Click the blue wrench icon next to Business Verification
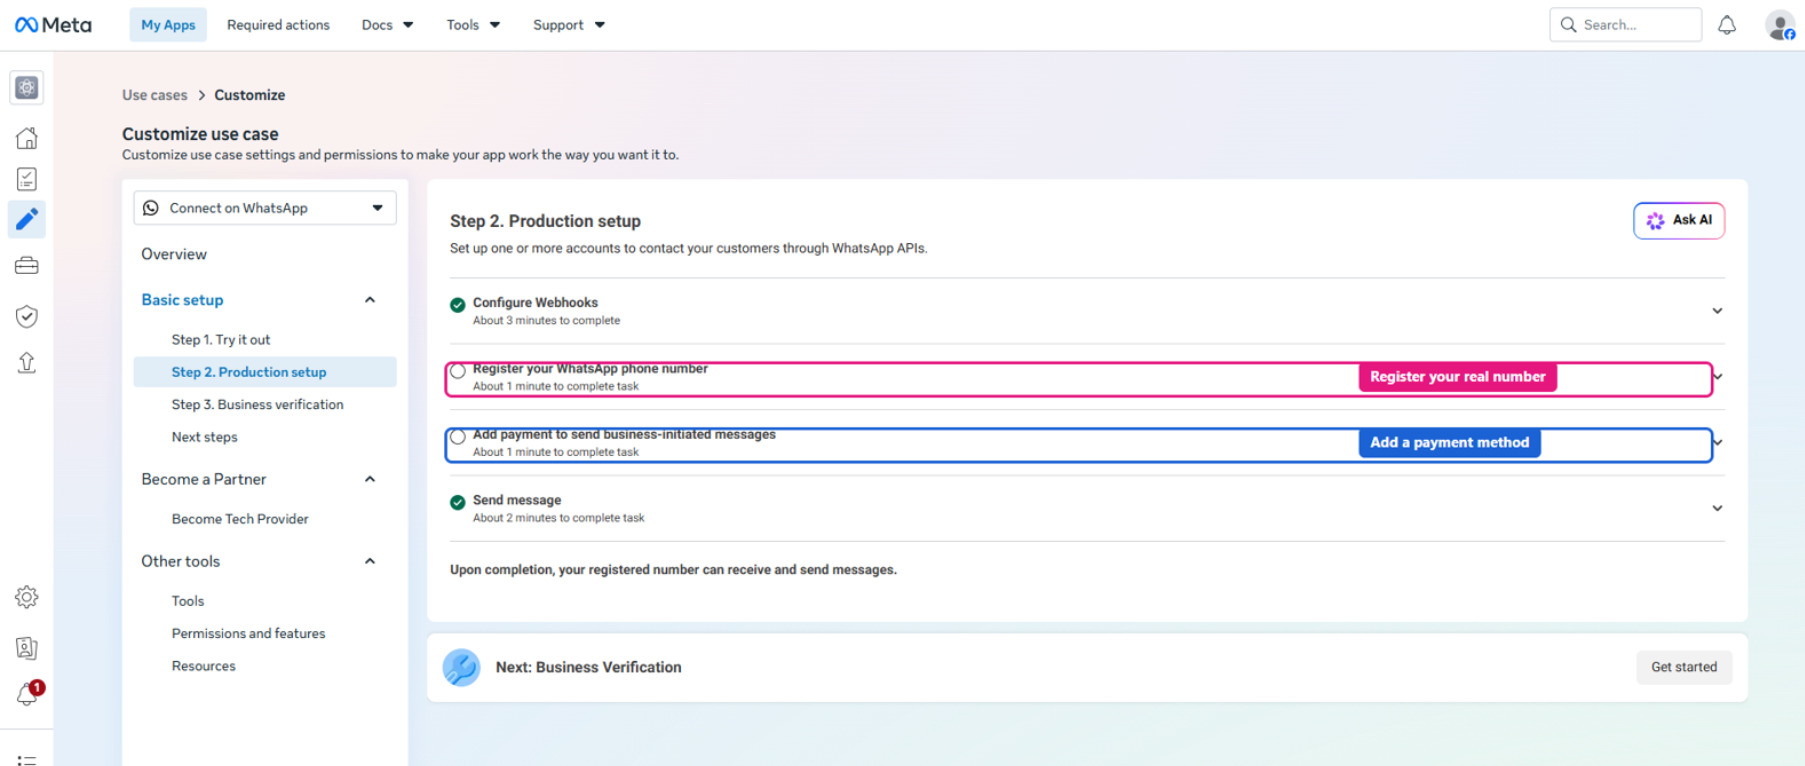Viewport: 1805px width, 766px height. click(462, 667)
